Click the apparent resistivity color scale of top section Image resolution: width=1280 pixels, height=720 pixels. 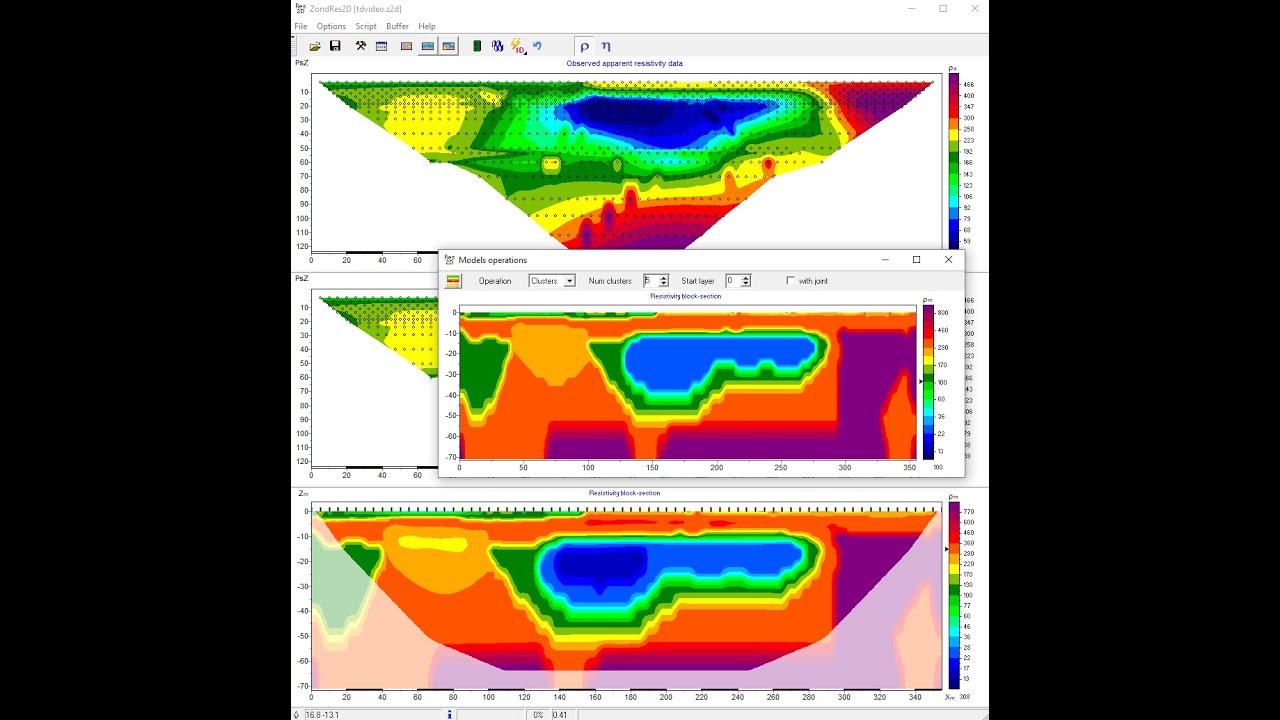point(954,160)
